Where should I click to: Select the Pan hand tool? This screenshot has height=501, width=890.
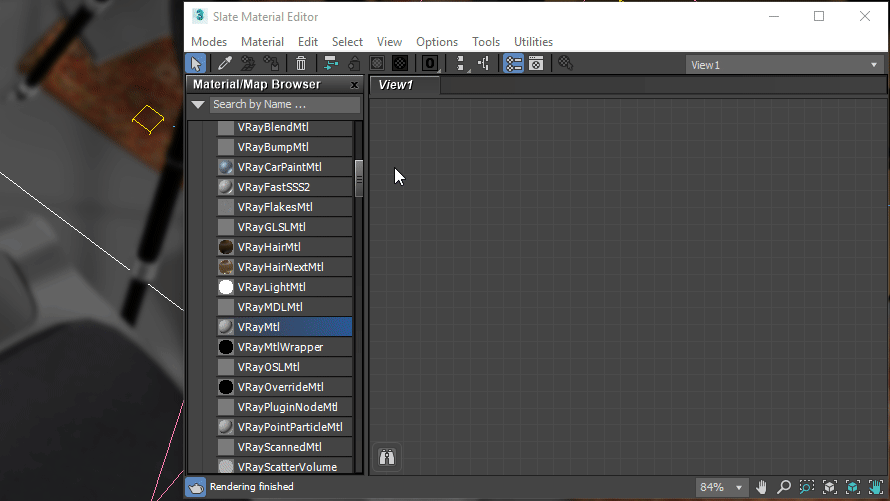click(761, 487)
